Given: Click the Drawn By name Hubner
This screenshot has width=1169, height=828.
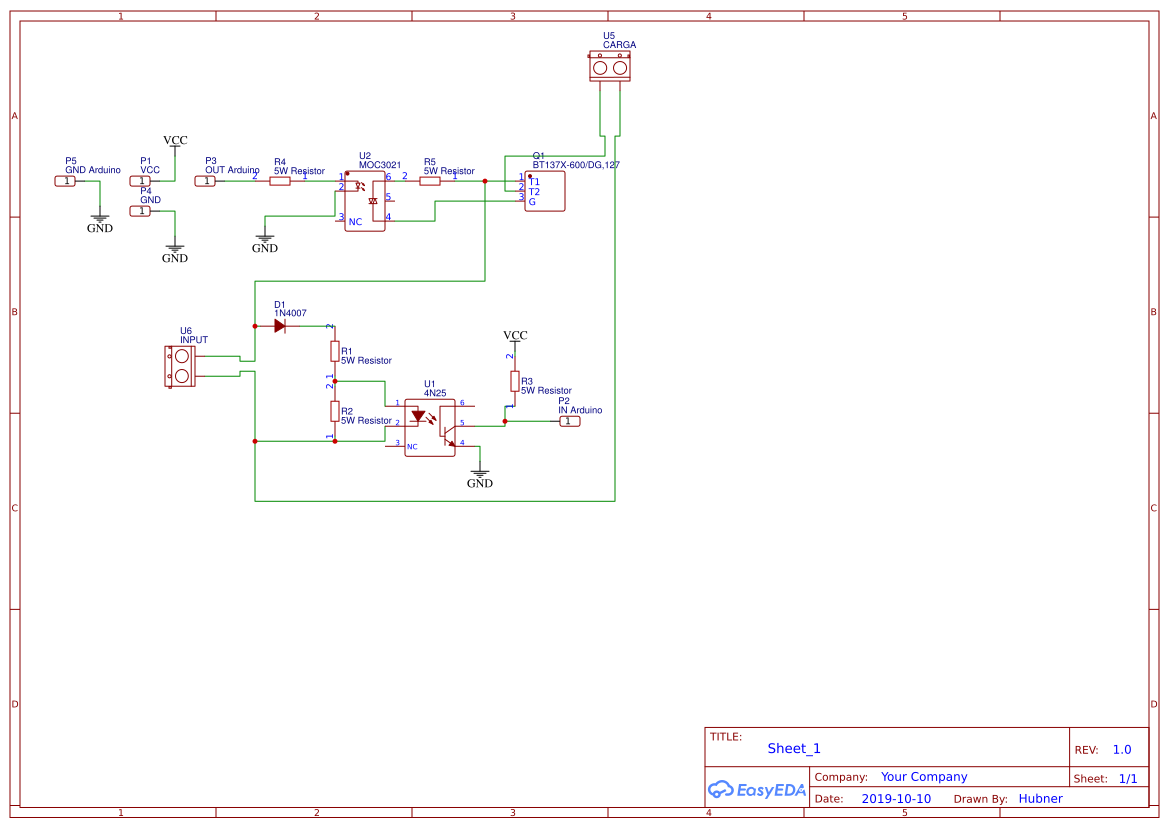Looking at the screenshot, I should click(1040, 798).
